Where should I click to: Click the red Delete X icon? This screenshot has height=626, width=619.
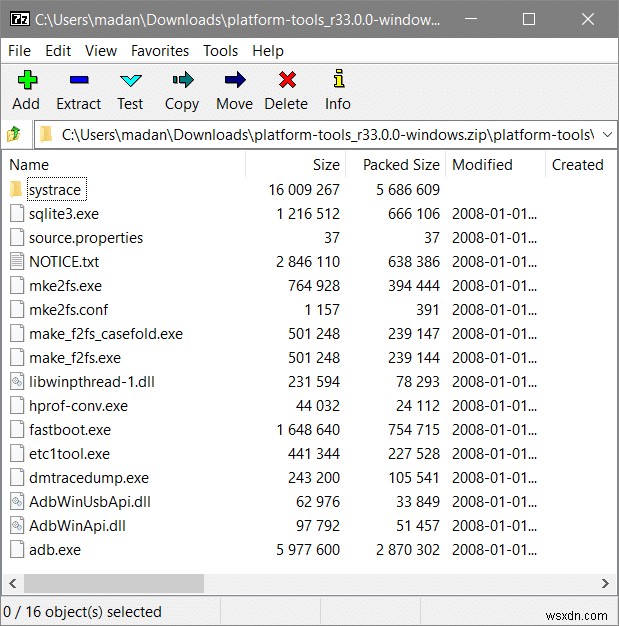tap(287, 80)
